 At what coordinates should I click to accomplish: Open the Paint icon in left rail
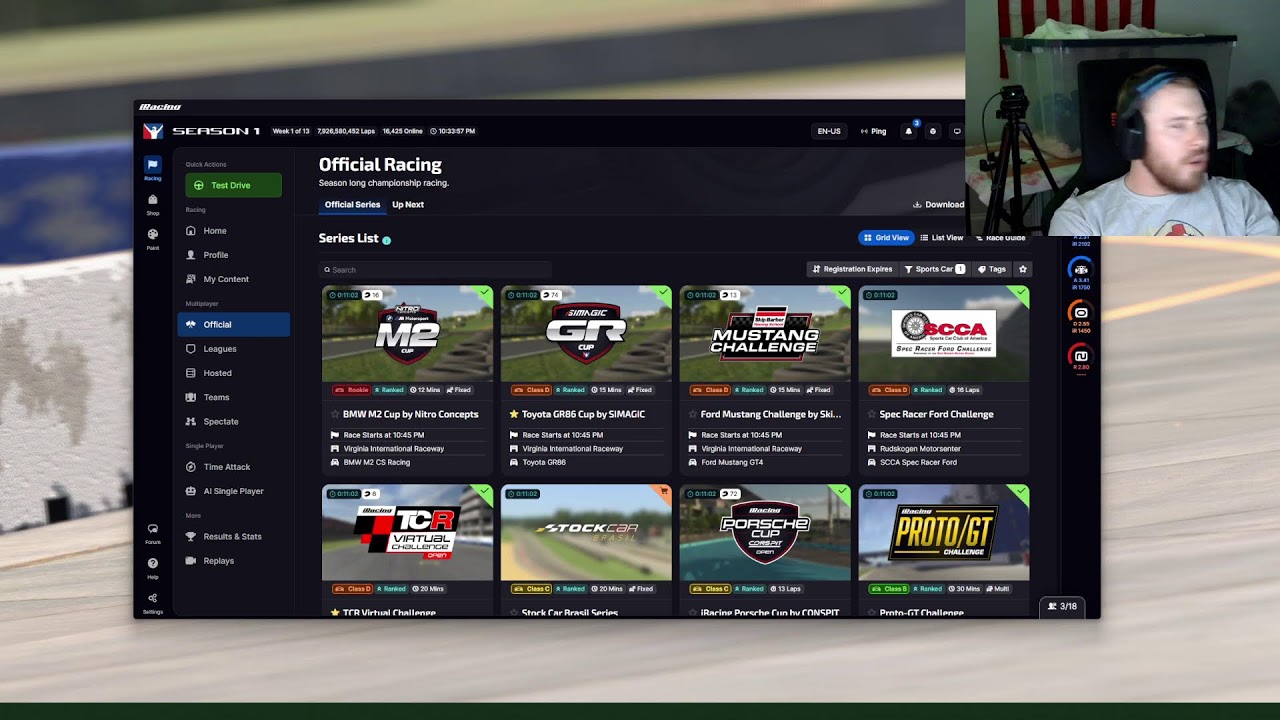point(152,238)
